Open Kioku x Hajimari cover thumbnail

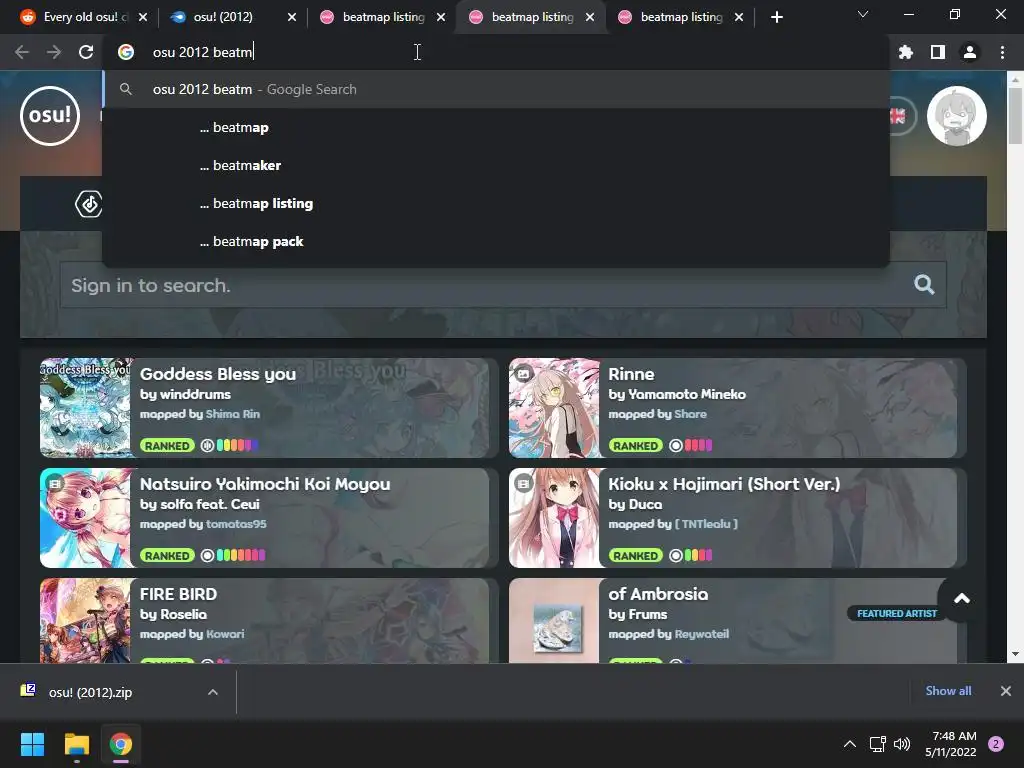tap(554, 518)
